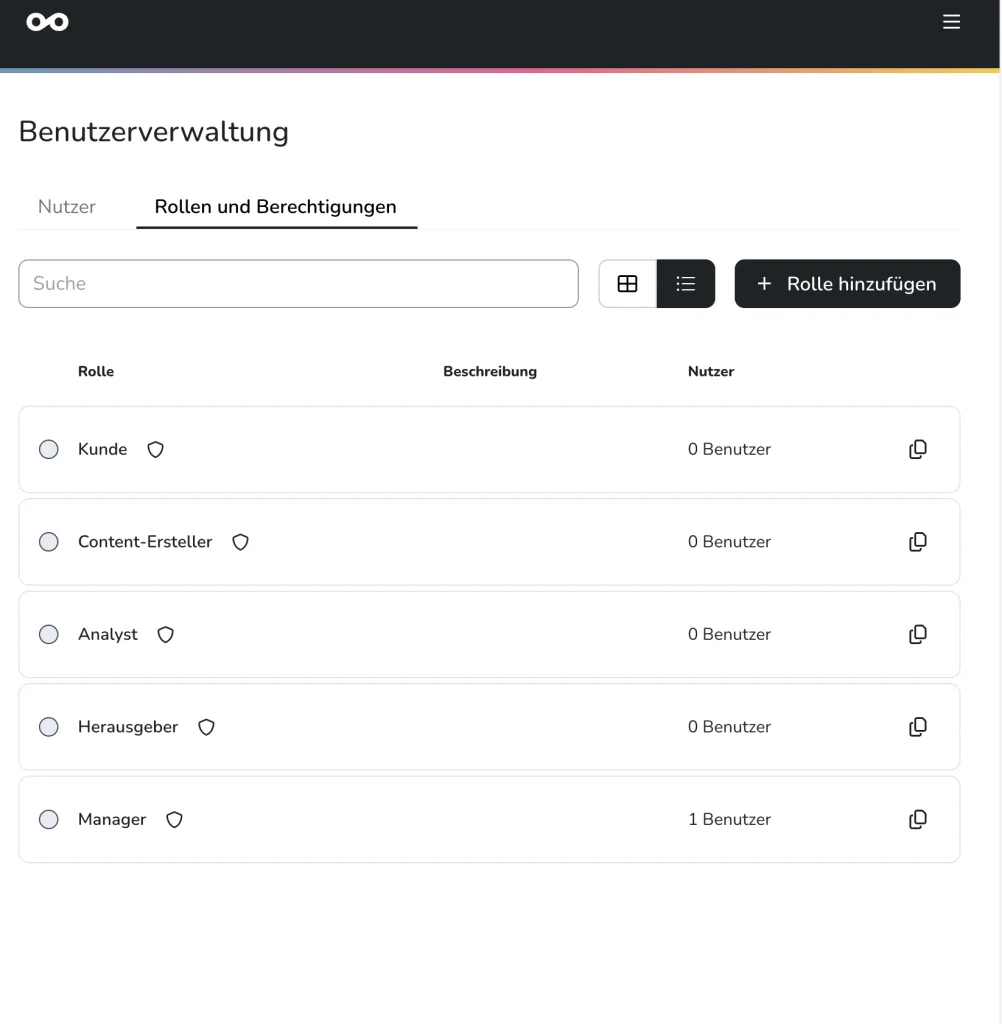Open Rollen und Berechtigungen tab
The width and height of the screenshot is (1002, 1024).
point(275,207)
